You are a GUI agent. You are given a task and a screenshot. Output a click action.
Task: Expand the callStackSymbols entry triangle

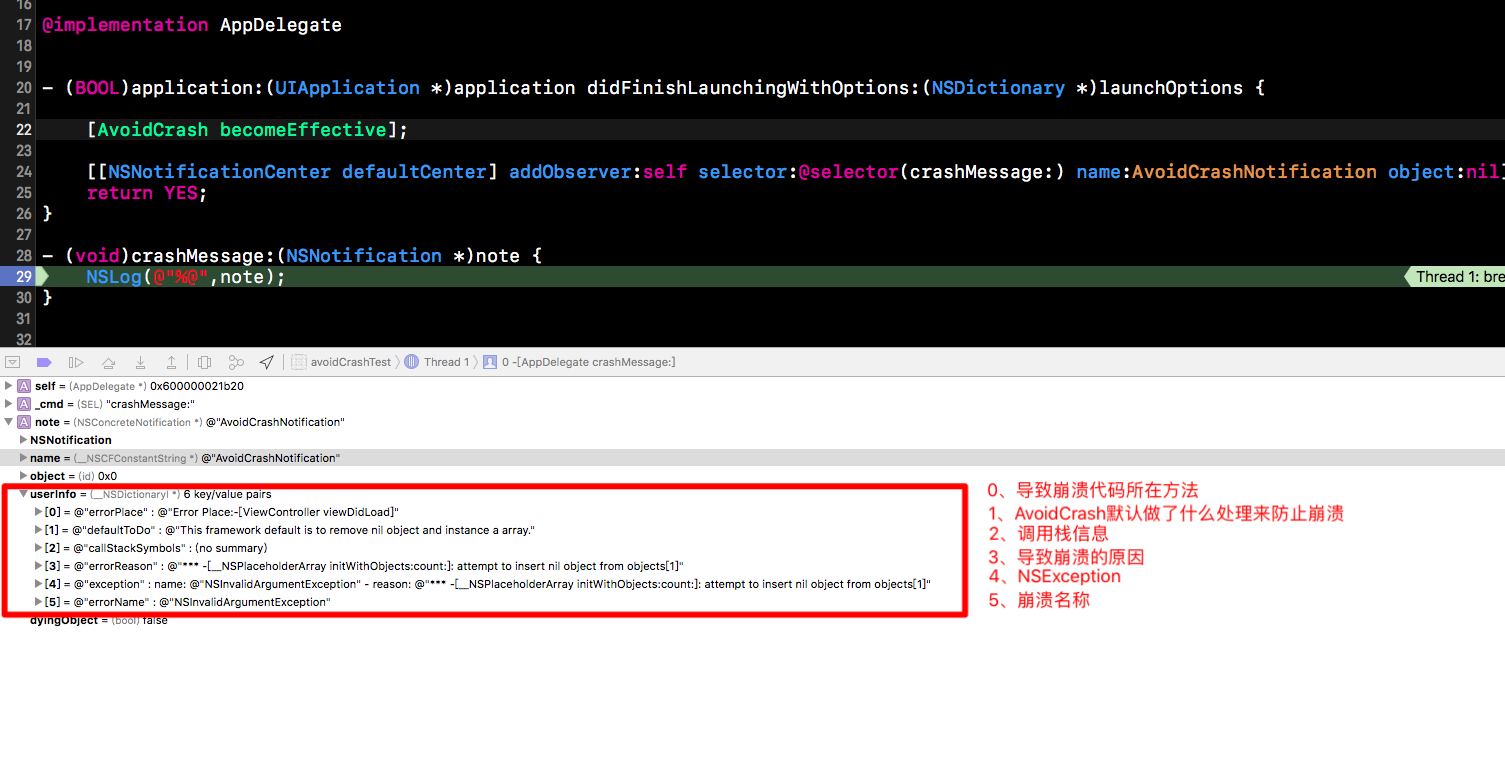(38, 548)
